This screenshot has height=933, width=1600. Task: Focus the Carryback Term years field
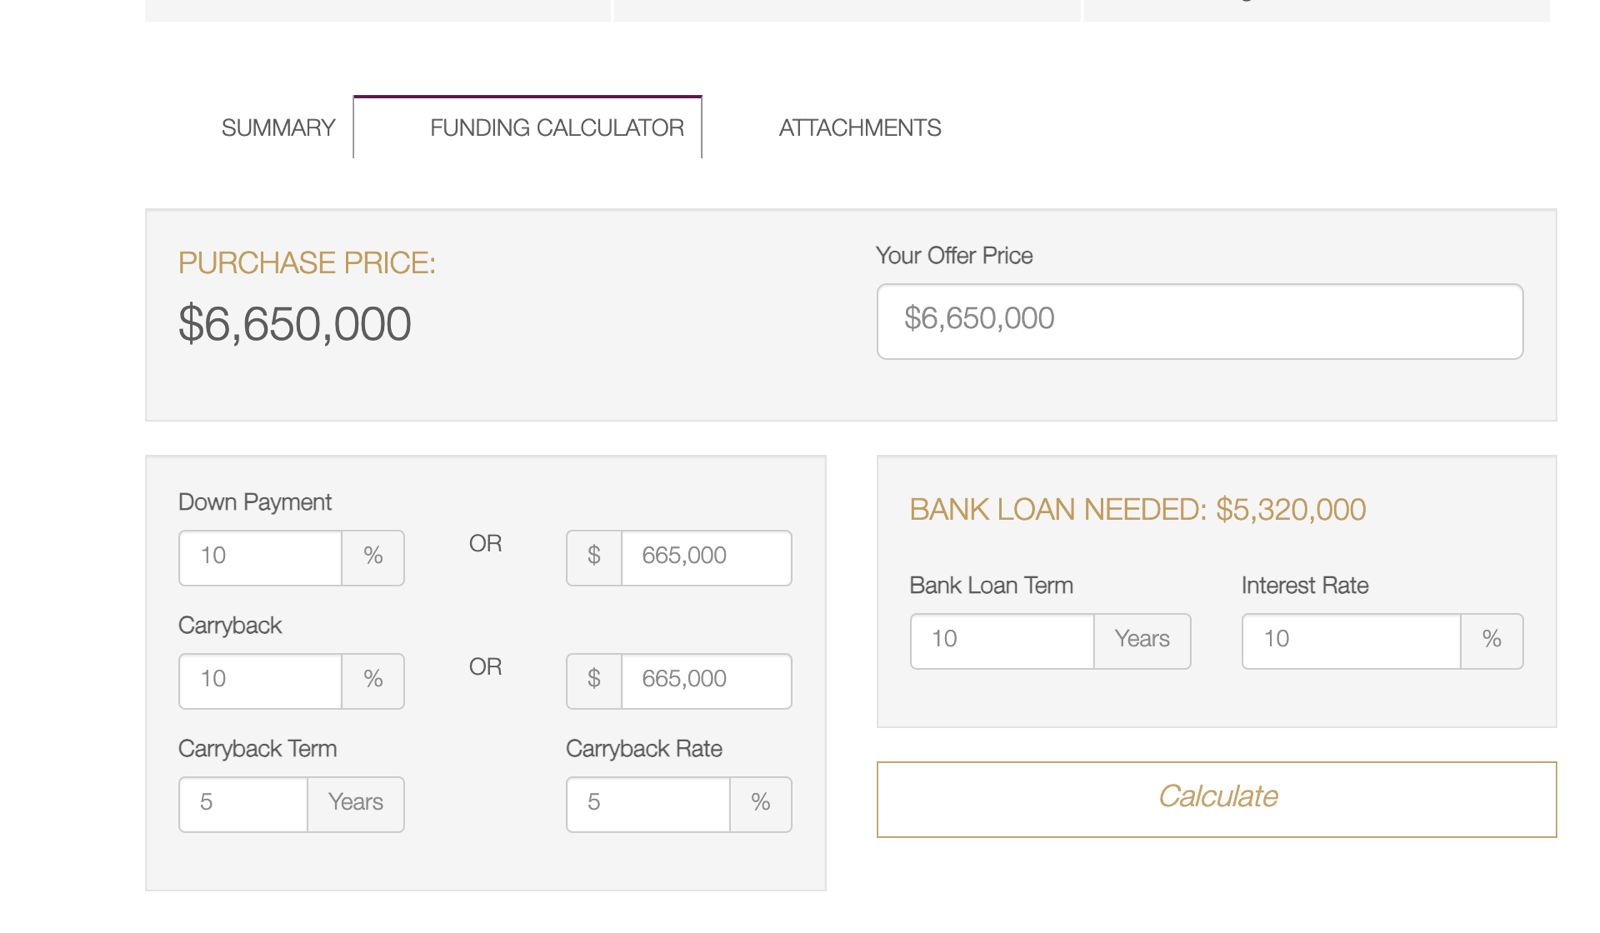pos(243,803)
